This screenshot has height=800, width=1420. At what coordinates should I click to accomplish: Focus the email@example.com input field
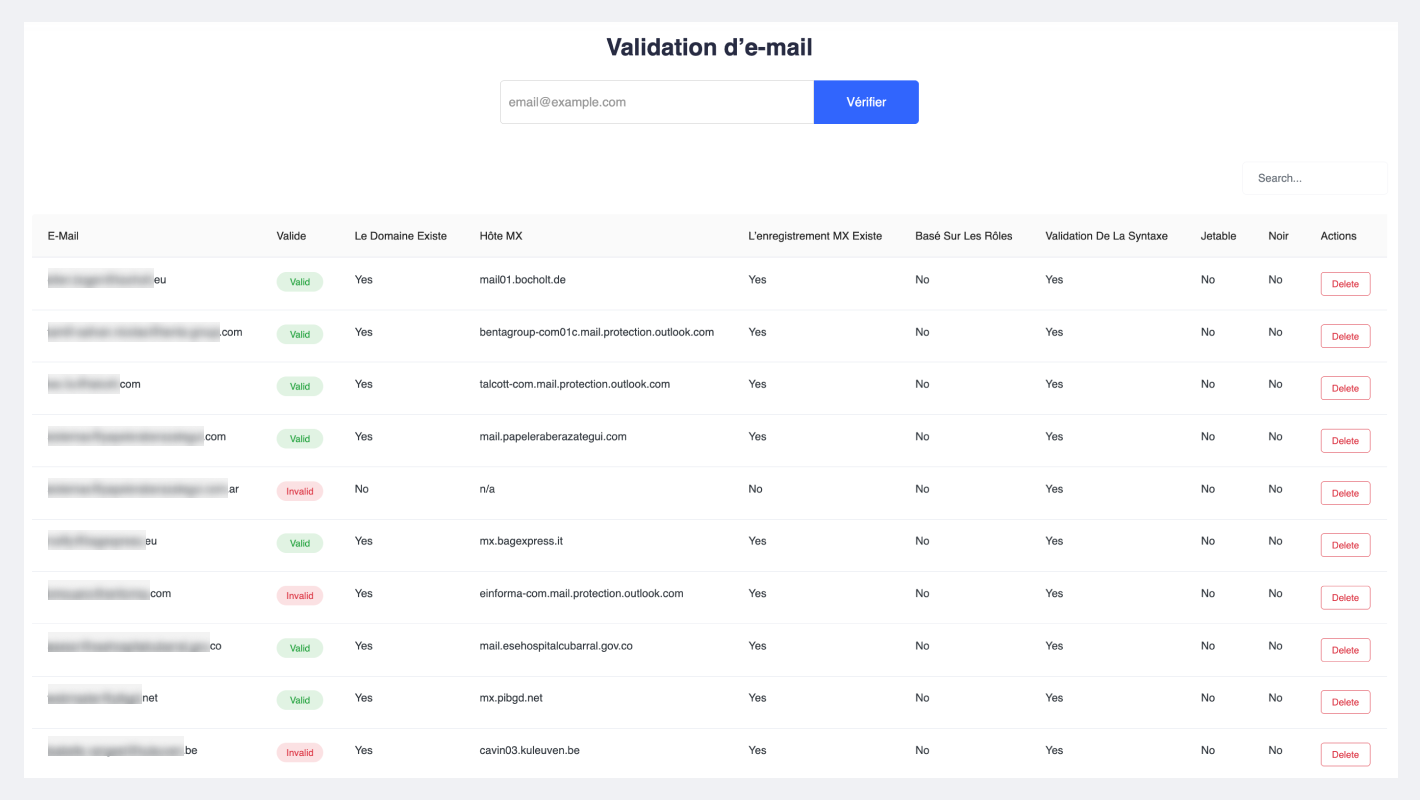click(657, 102)
